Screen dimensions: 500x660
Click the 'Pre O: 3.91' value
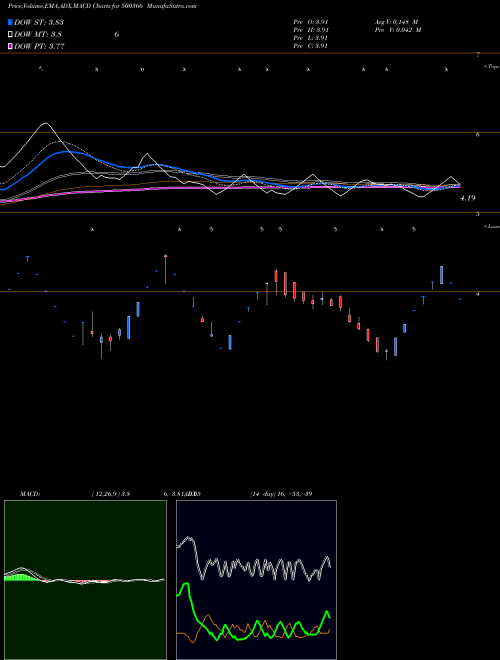click(x=311, y=21)
